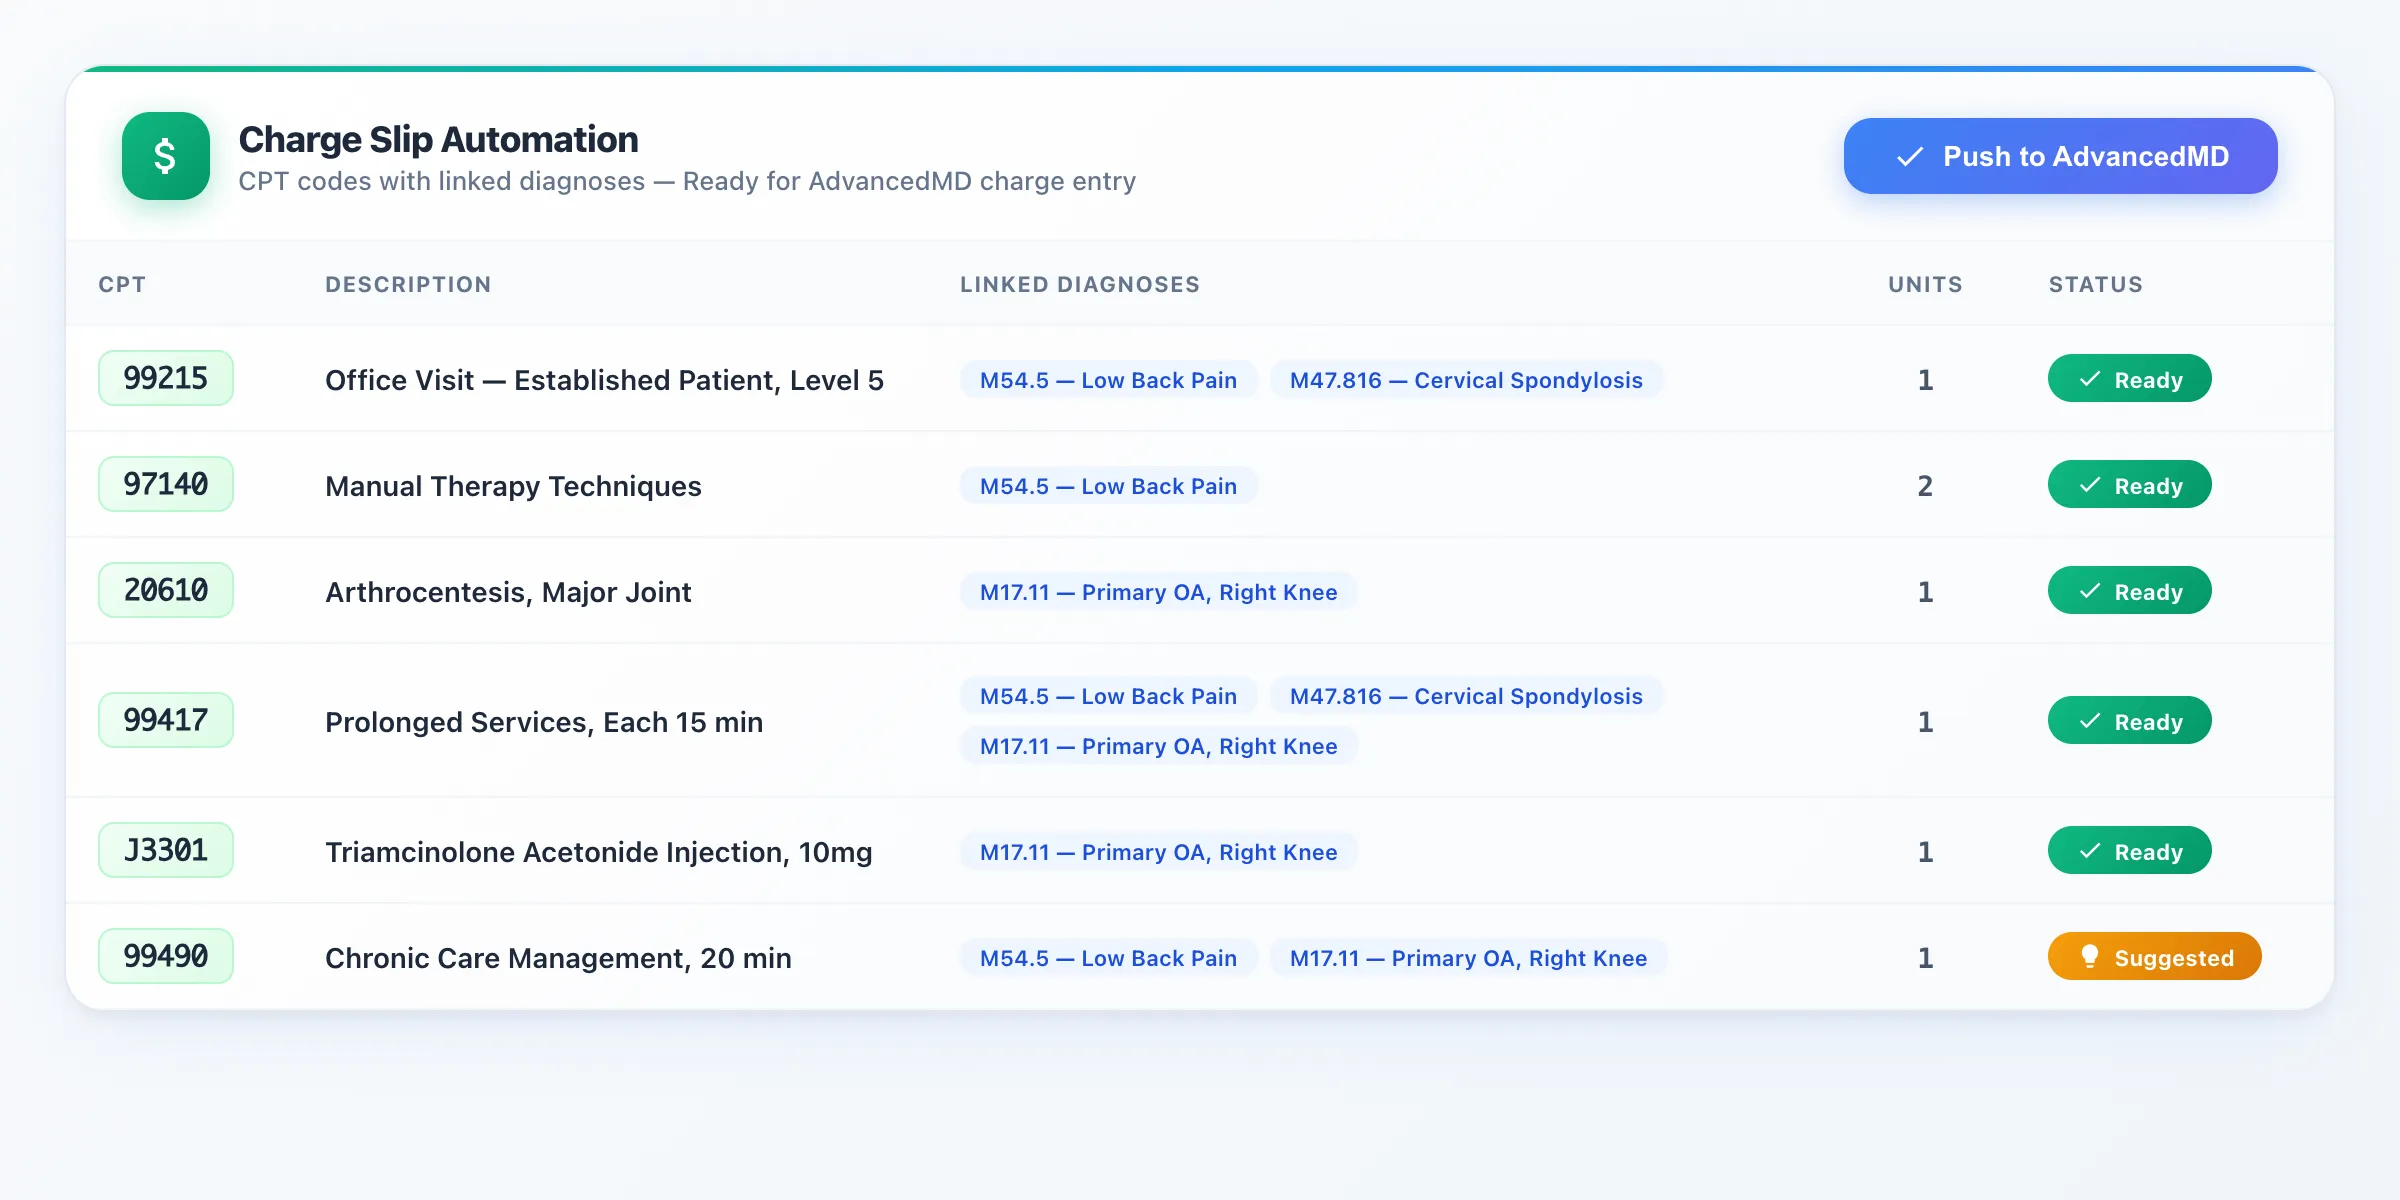
Task: Click the 99490 CPT code badge
Action: click(x=166, y=956)
